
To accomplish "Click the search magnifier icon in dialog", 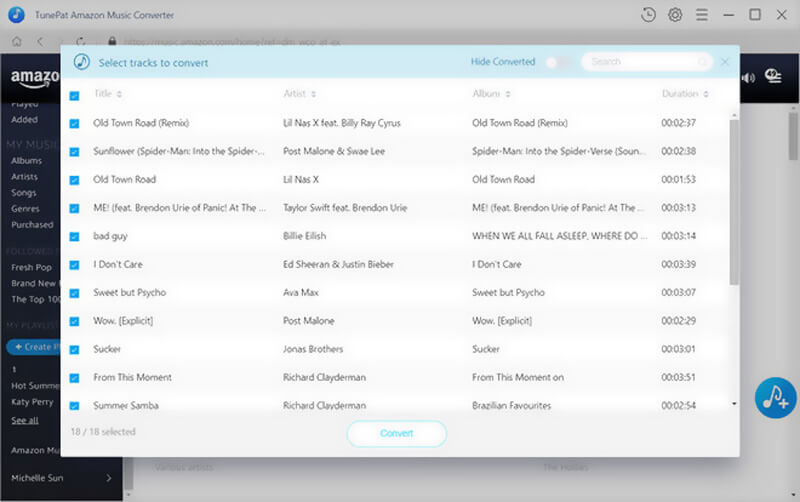I will 703,62.
